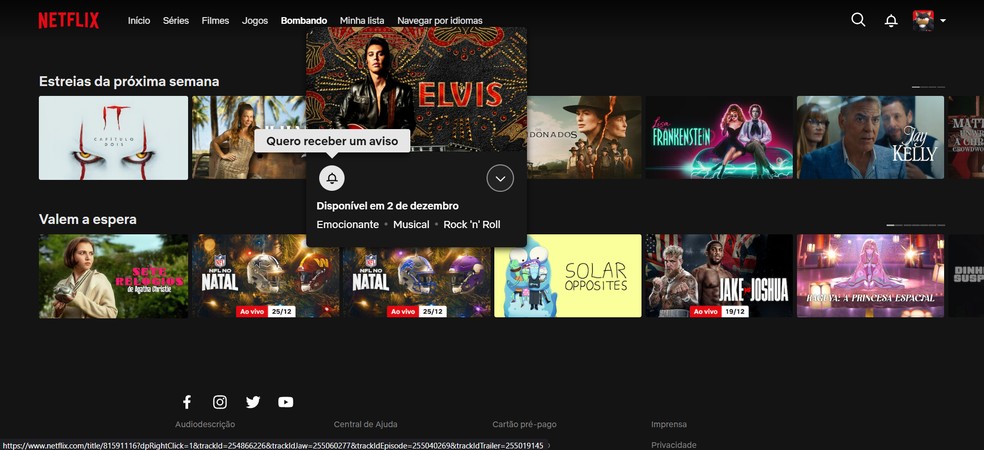Click the Valem a espera heading

click(x=88, y=219)
